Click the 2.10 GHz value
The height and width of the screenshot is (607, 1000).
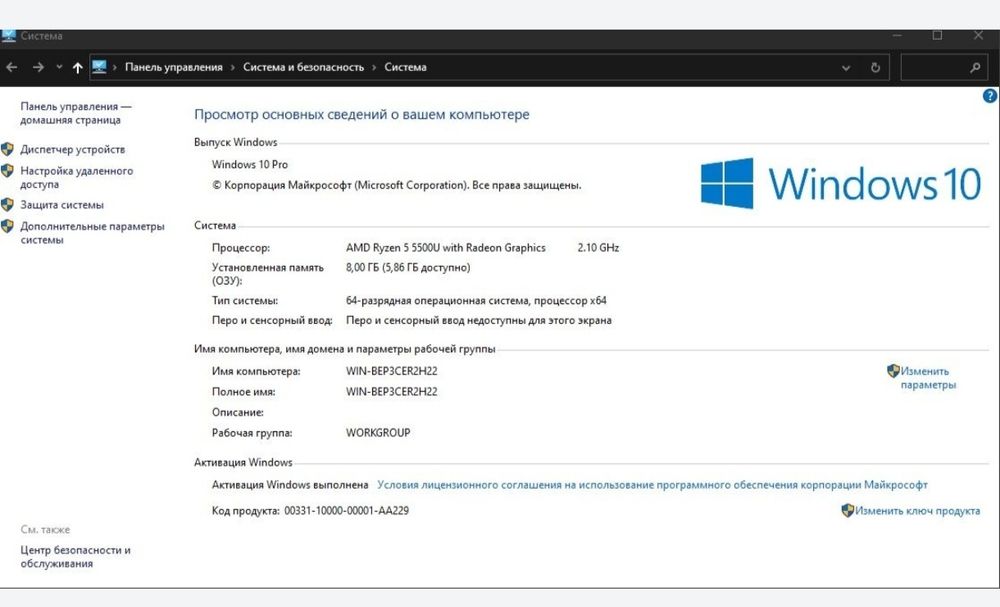click(598, 247)
